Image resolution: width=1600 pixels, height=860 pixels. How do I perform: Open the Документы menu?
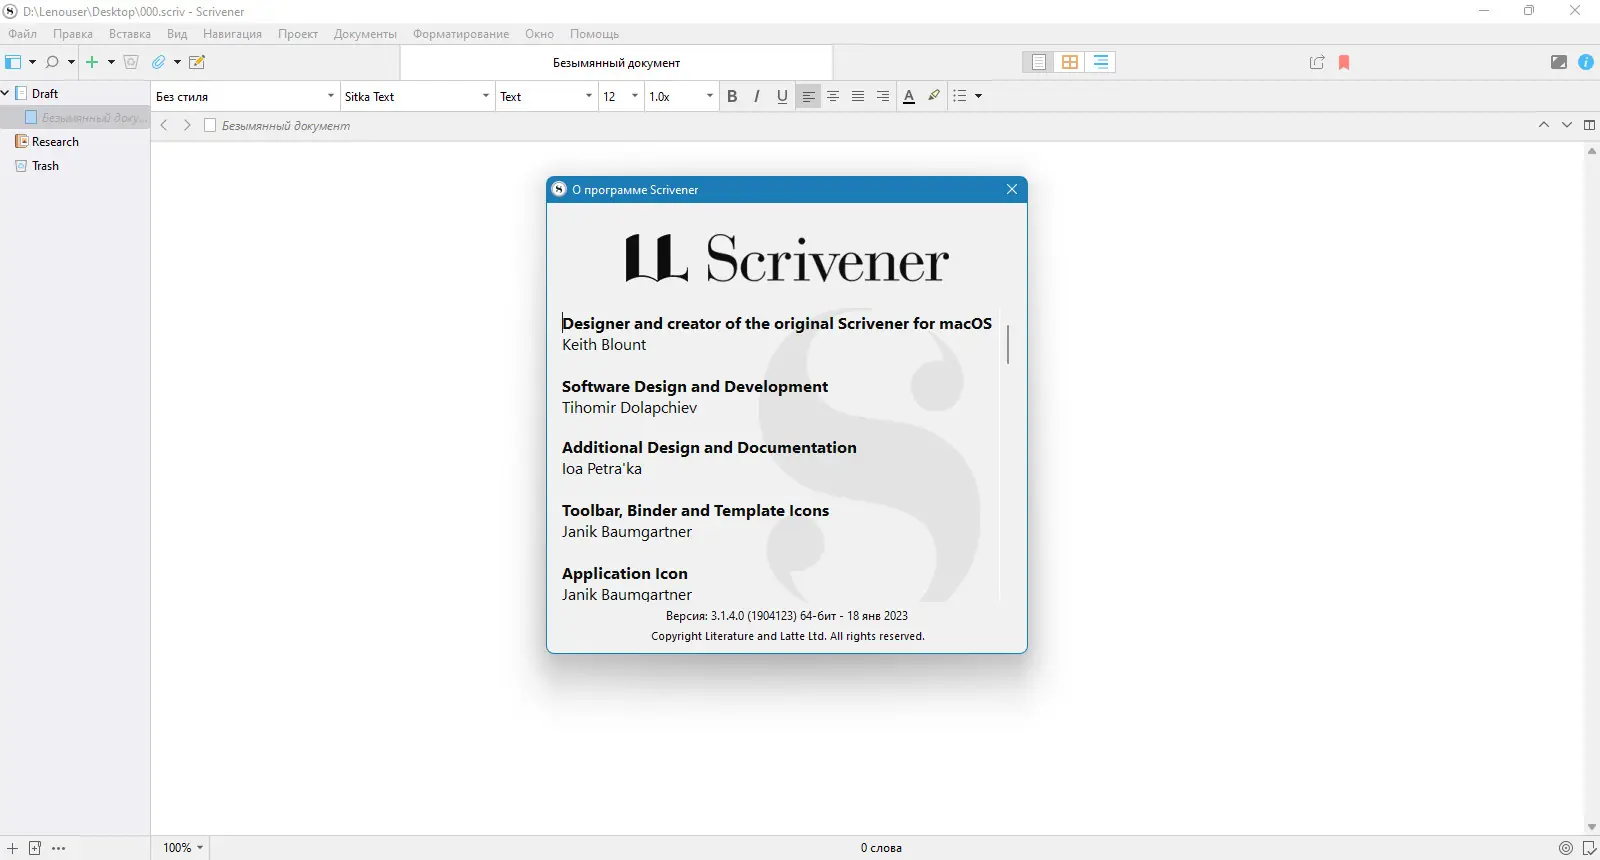coord(365,34)
